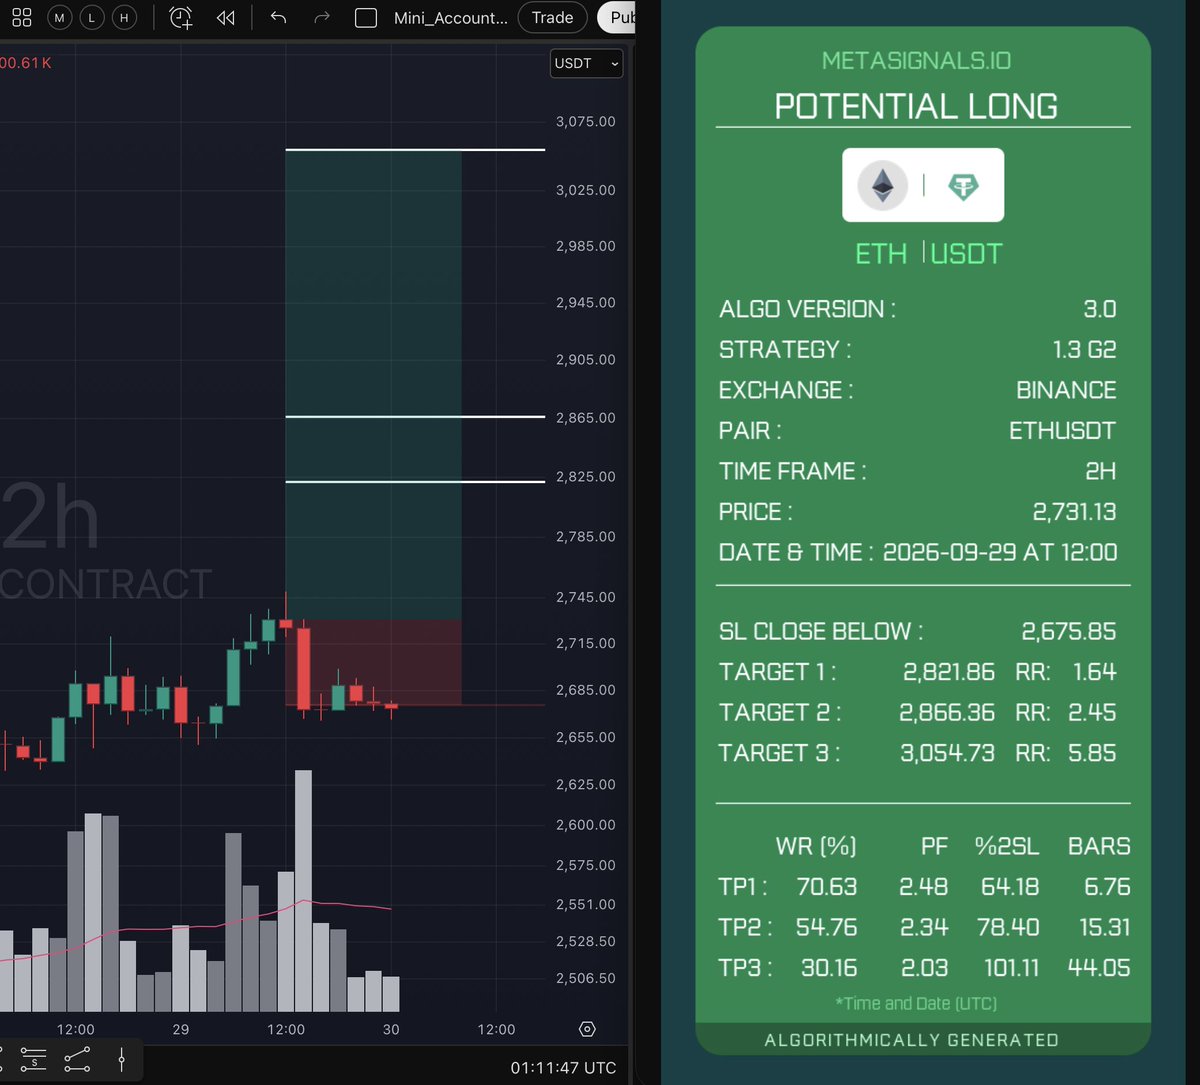The image size is (1200, 1085).
Task: Create a new alert with clock icon
Action: pos(181,17)
